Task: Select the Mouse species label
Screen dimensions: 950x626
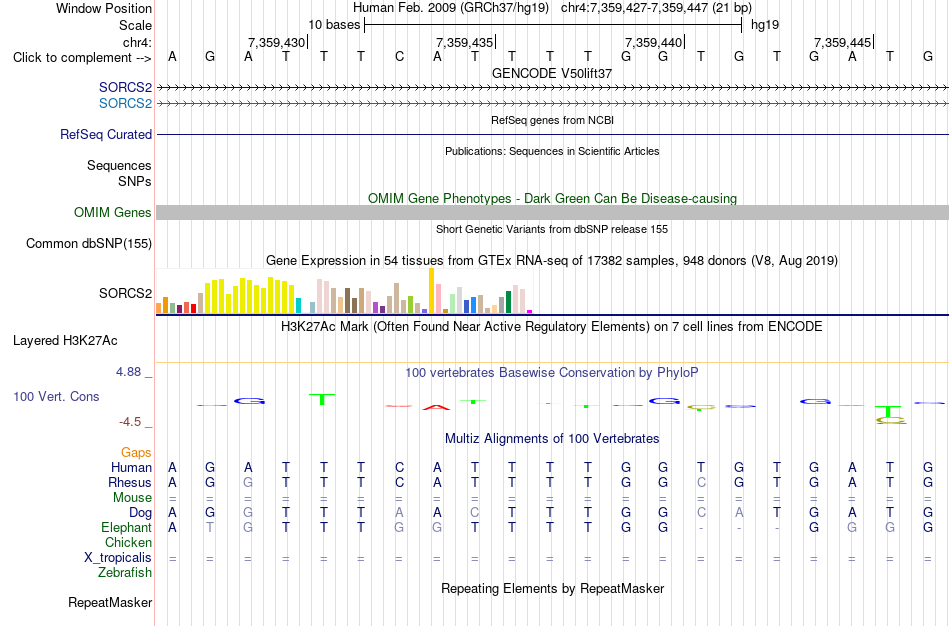Action: [x=132, y=498]
